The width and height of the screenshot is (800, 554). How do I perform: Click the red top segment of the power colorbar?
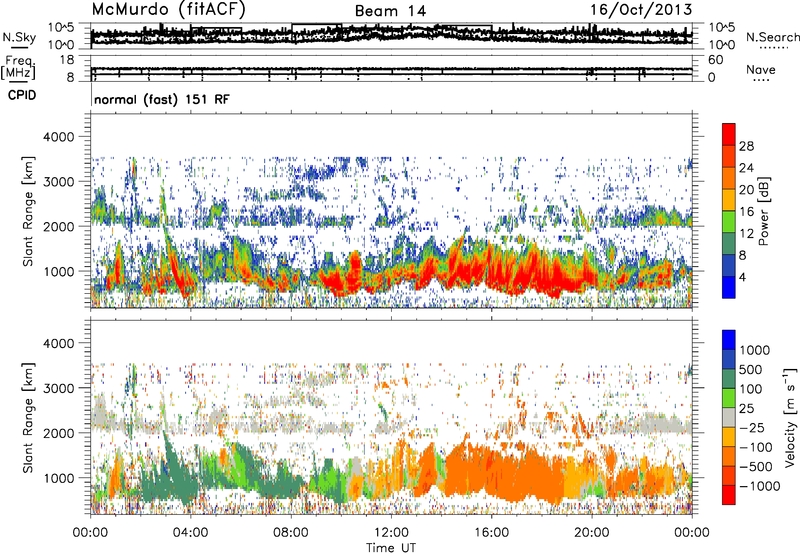pos(729,134)
